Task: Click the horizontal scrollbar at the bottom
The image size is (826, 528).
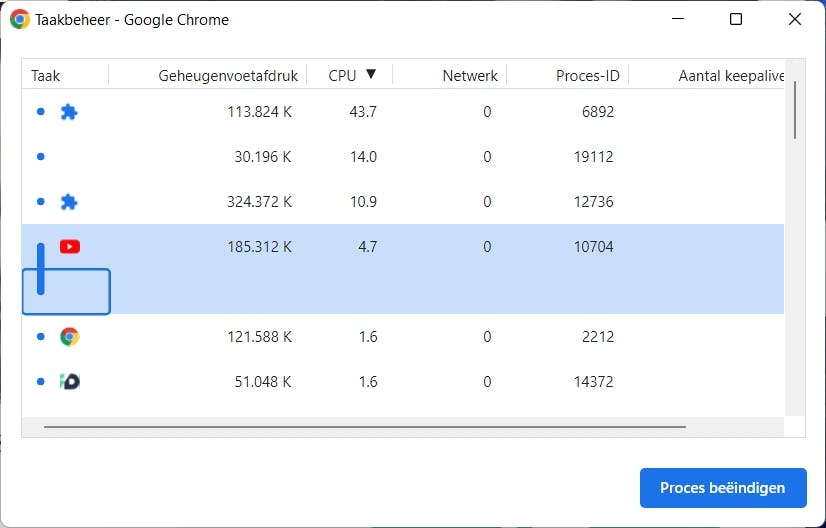Action: tap(365, 427)
